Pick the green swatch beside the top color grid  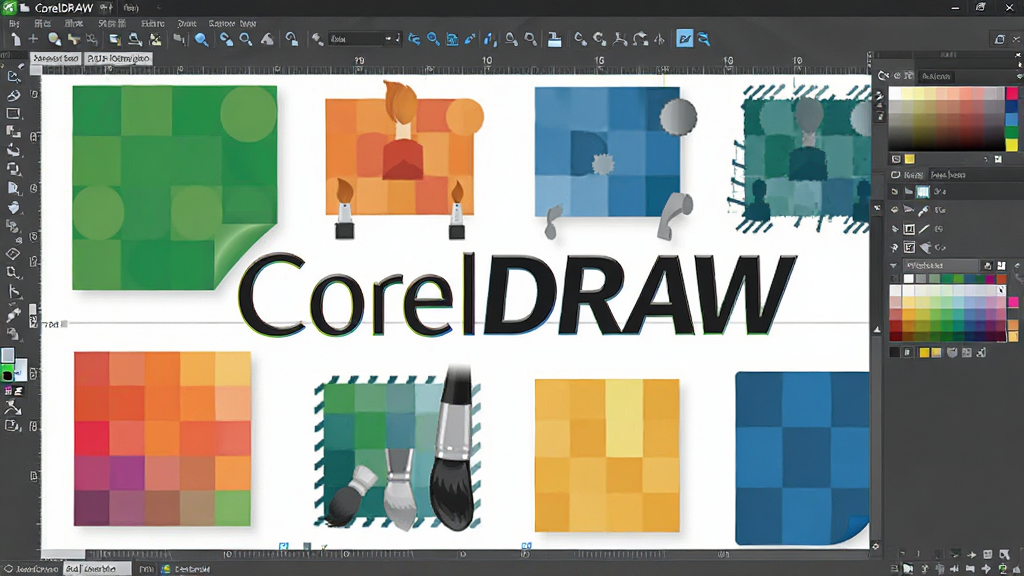tap(1012, 133)
